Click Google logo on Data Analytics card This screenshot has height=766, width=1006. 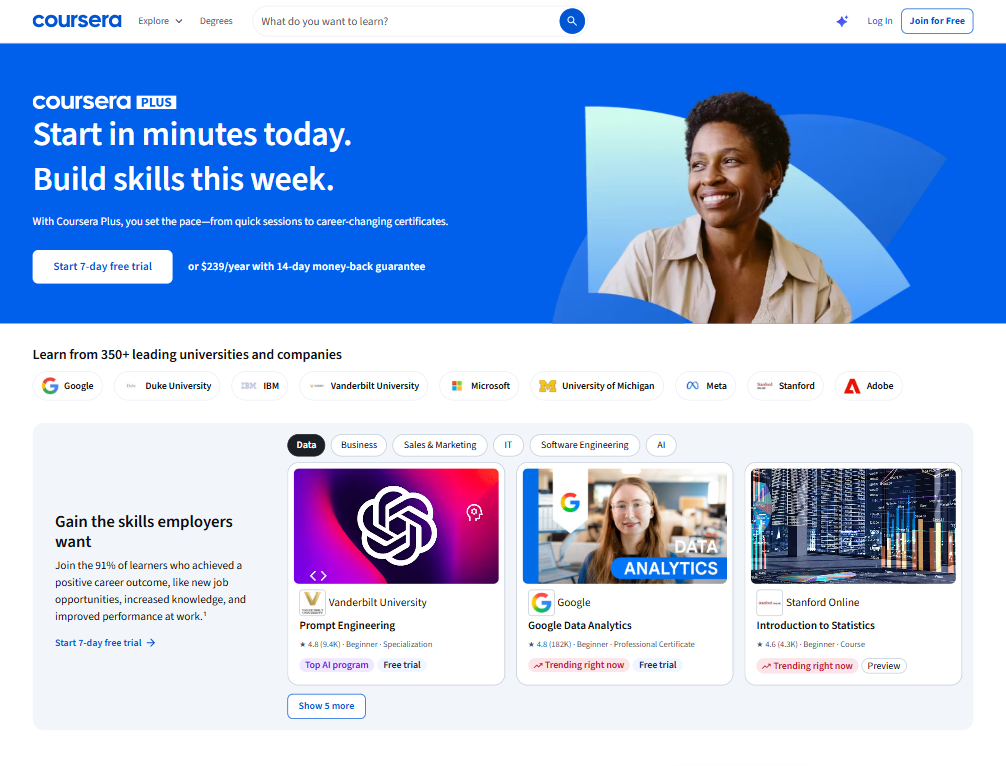click(541, 602)
